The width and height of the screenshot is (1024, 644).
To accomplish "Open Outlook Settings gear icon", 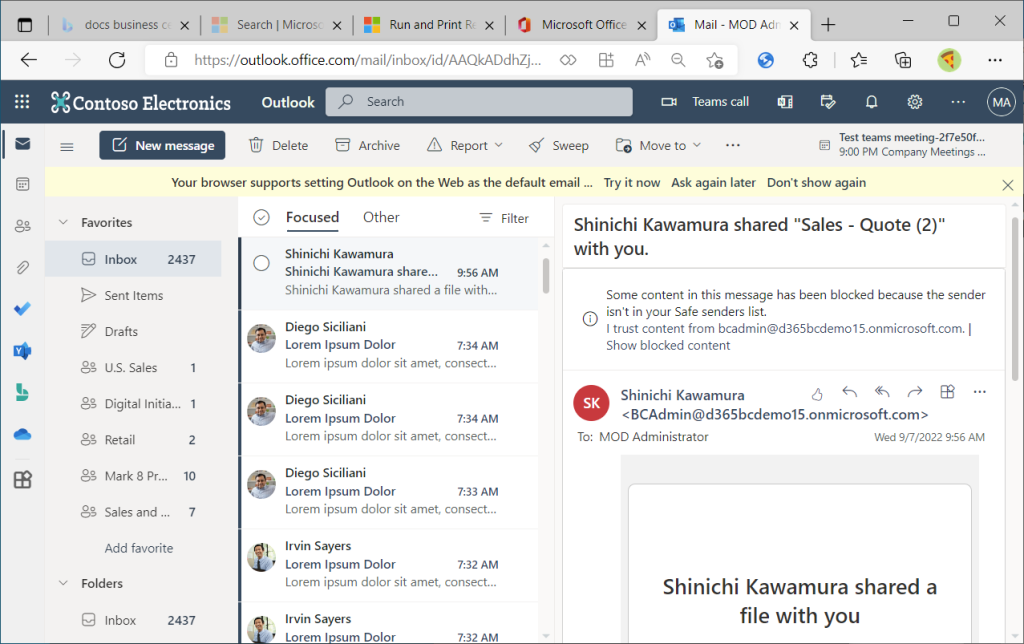I will 915,102.
